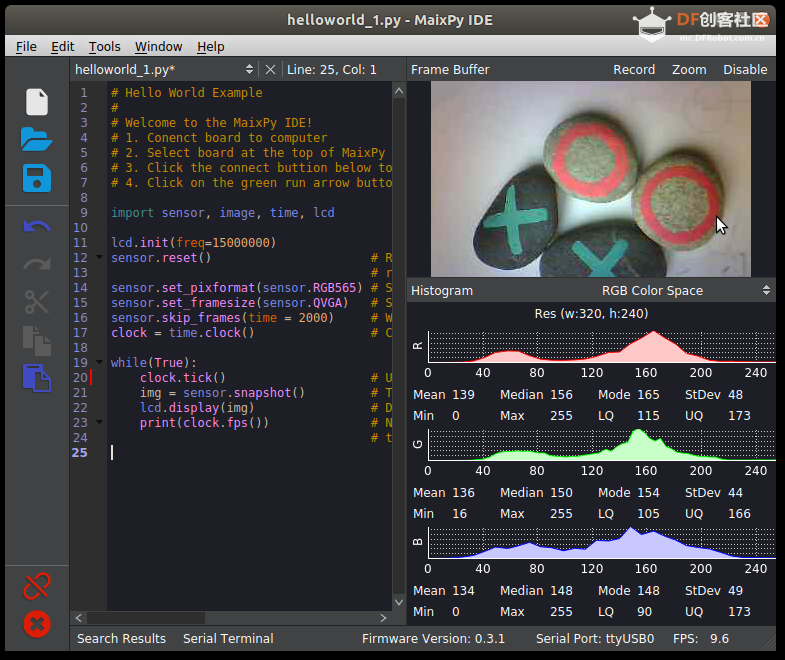Screen dimensions: 785x660
Task: Click the Line 25, Col 1 indicator
Action: [331, 70]
